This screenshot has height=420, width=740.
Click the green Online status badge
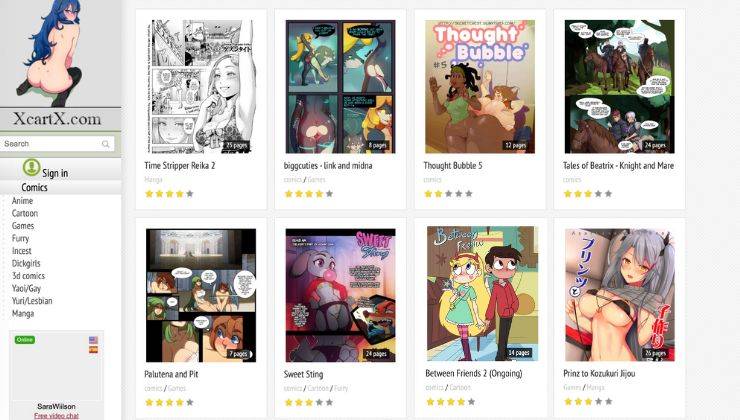(25, 339)
